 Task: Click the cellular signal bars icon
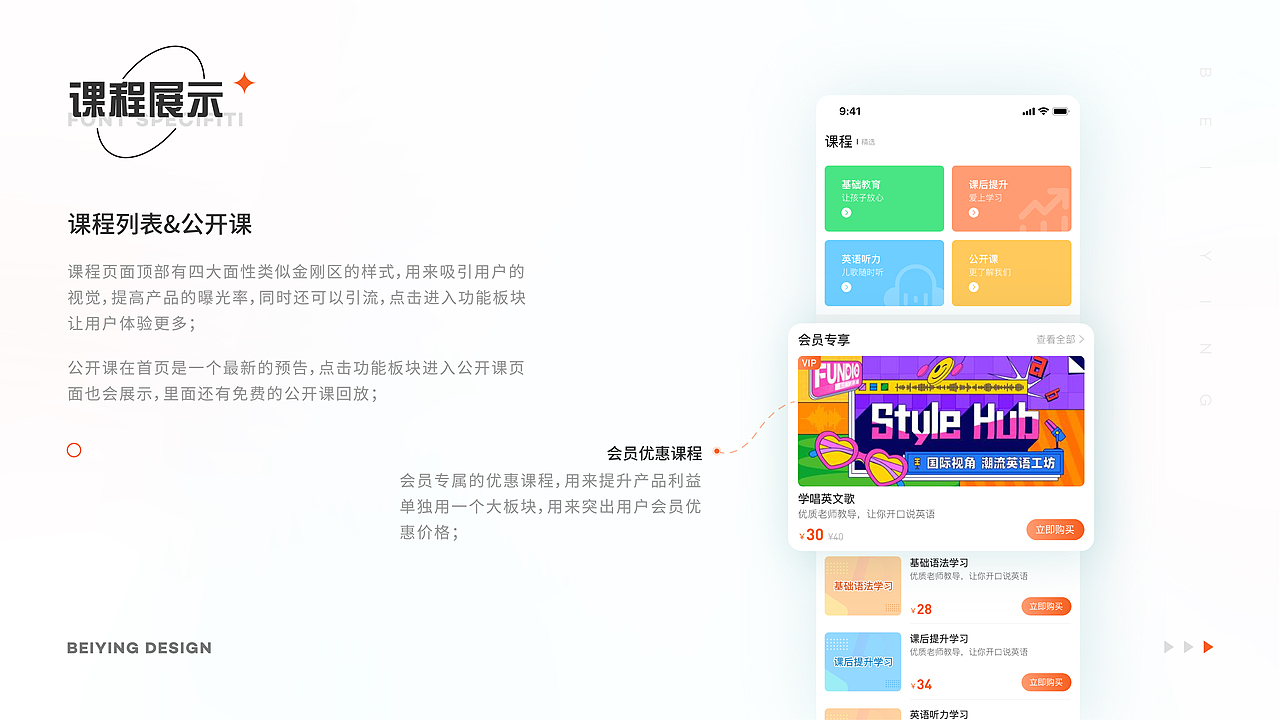1028,111
